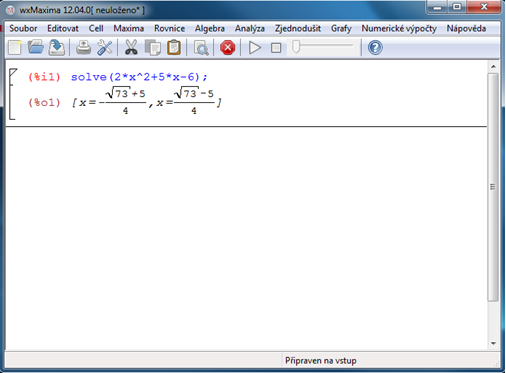Click scrollbar up arrow
This screenshot has height=373, width=506.
click(x=493, y=67)
